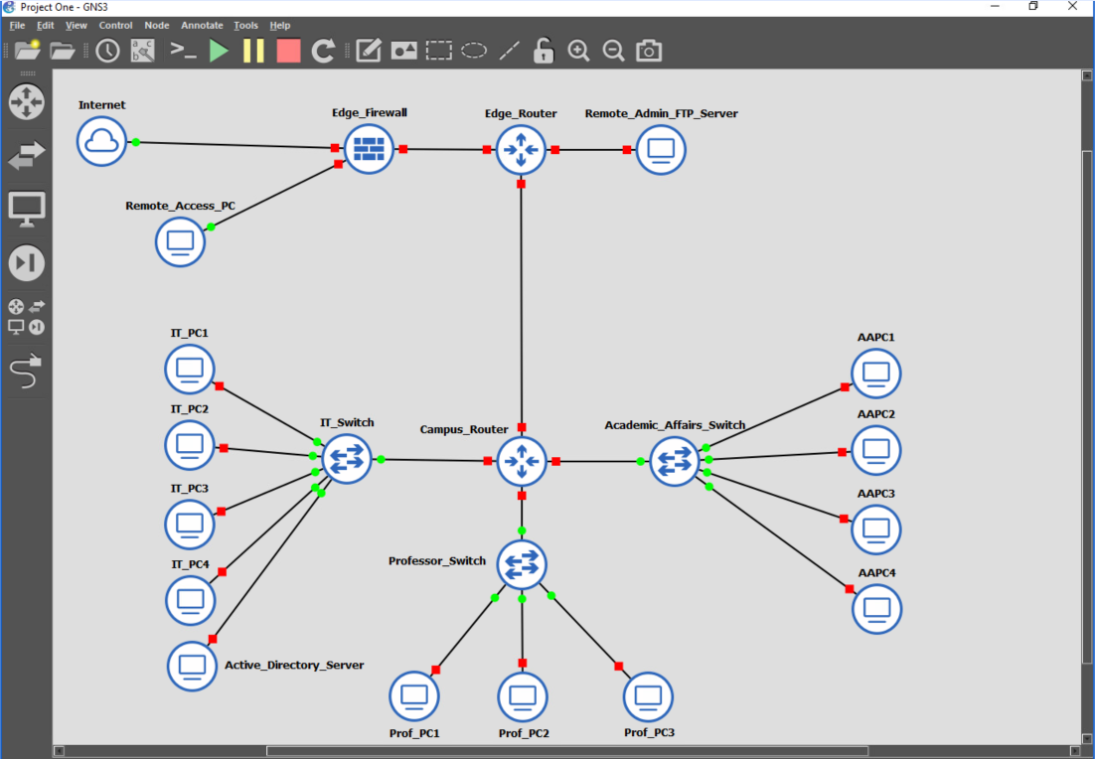Take a screenshot with the camera icon
The image size is (1095, 759).
(648, 50)
